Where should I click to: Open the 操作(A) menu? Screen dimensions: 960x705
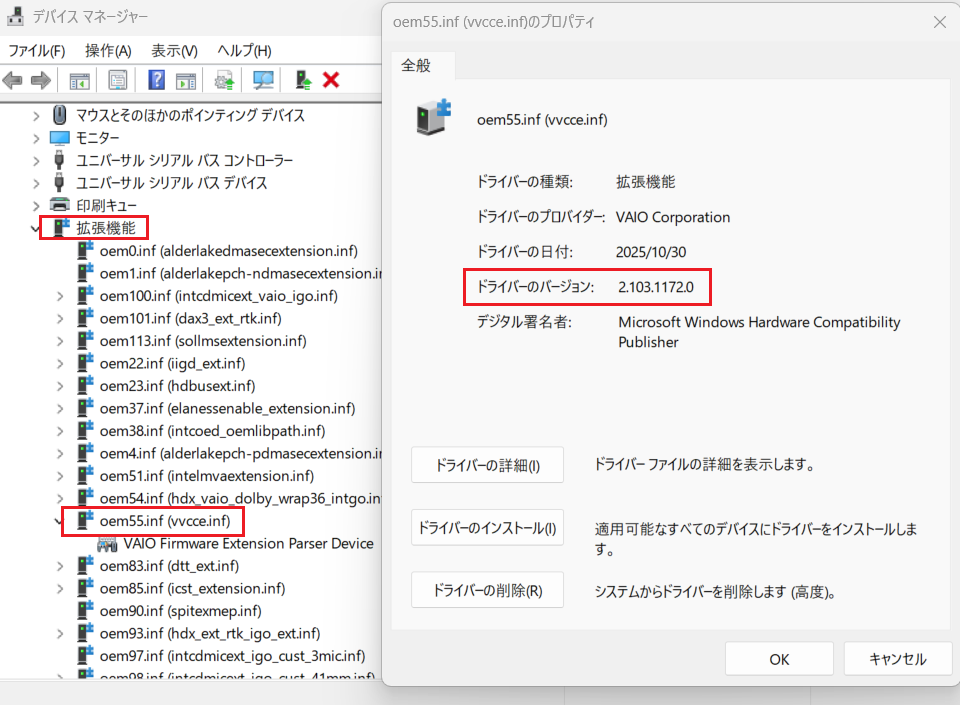click(108, 51)
